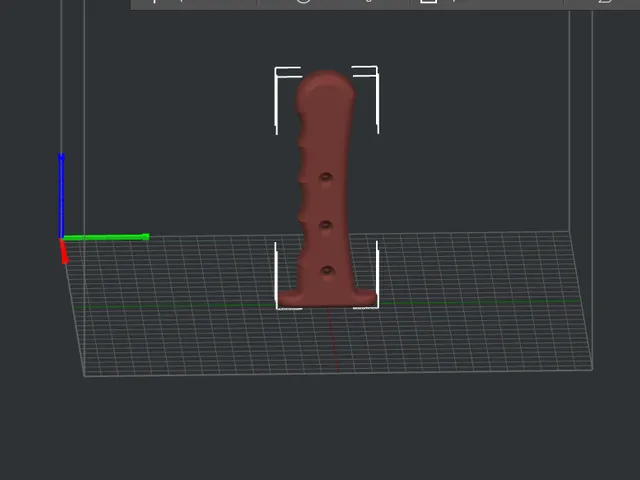The width and height of the screenshot is (640, 480).
Task: Click the green Y axis of the gizmo
Action: (106, 237)
